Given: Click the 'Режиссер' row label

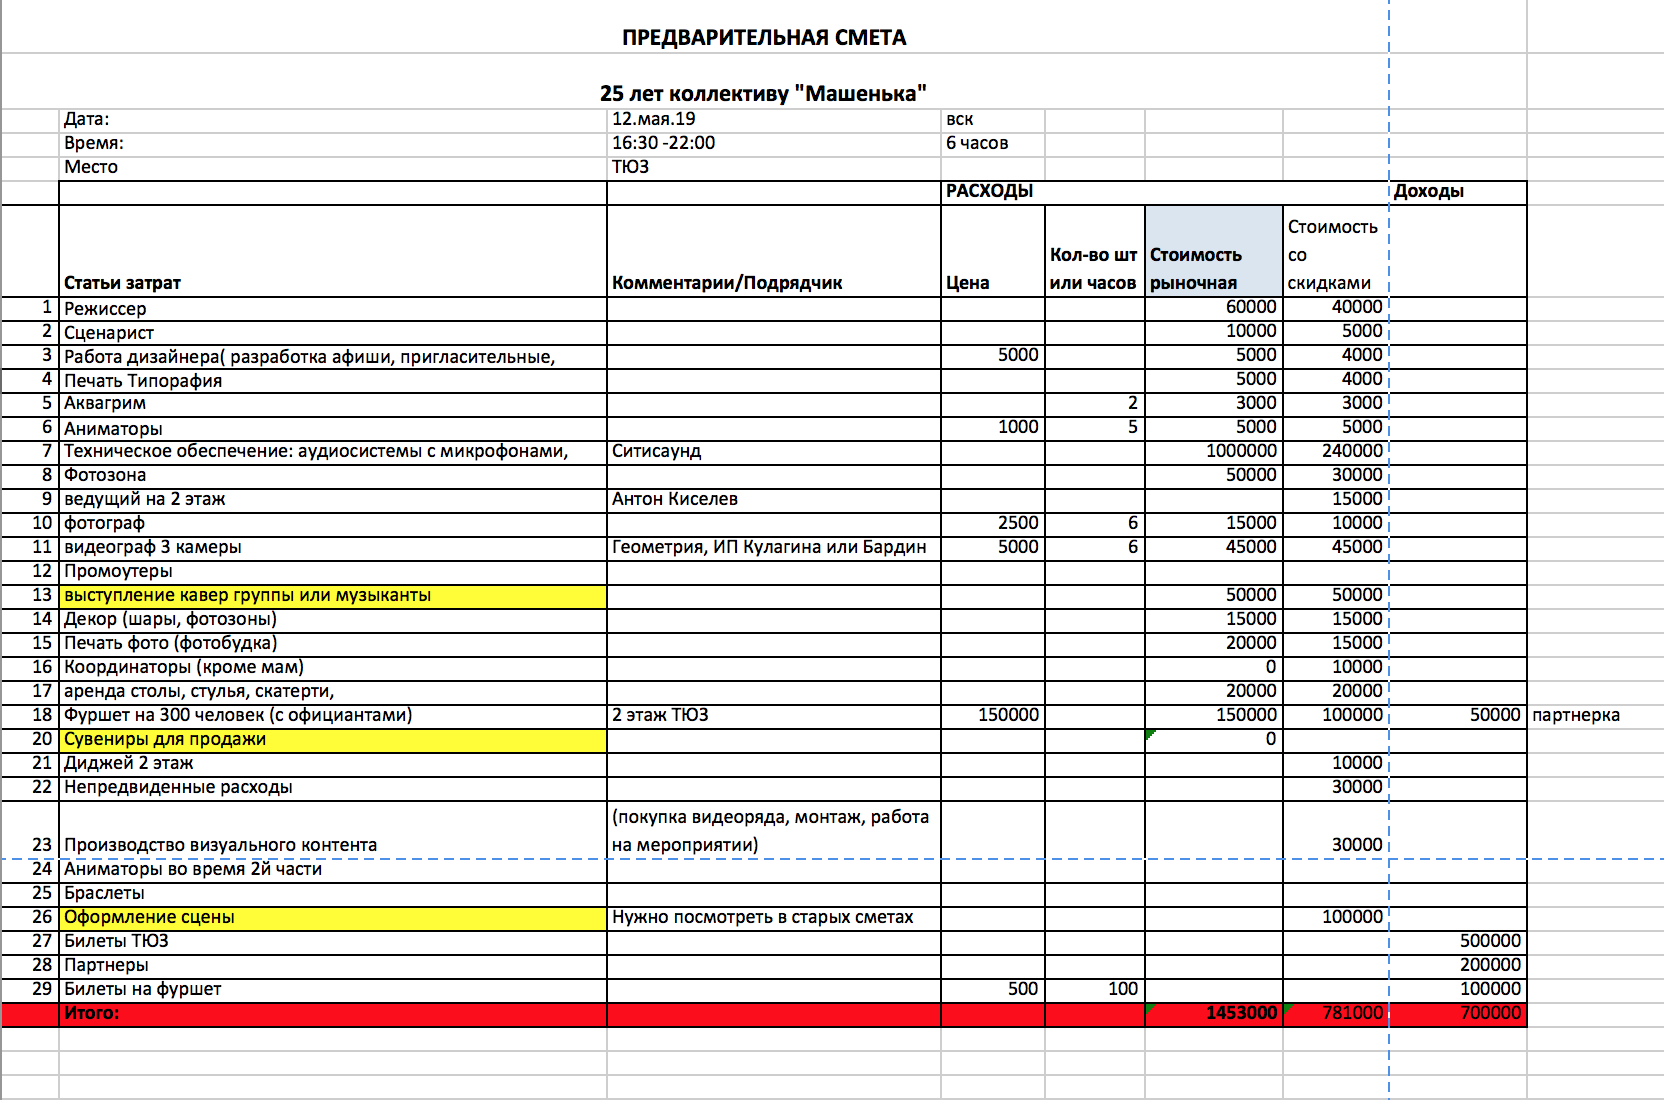Looking at the screenshot, I should click(333, 308).
